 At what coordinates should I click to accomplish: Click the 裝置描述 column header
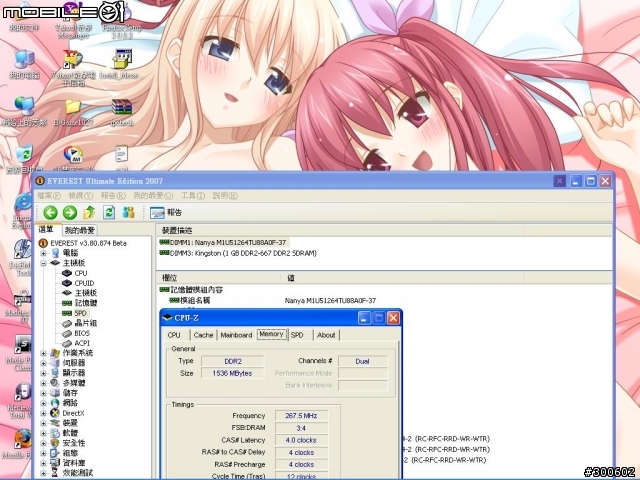(339, 231)
